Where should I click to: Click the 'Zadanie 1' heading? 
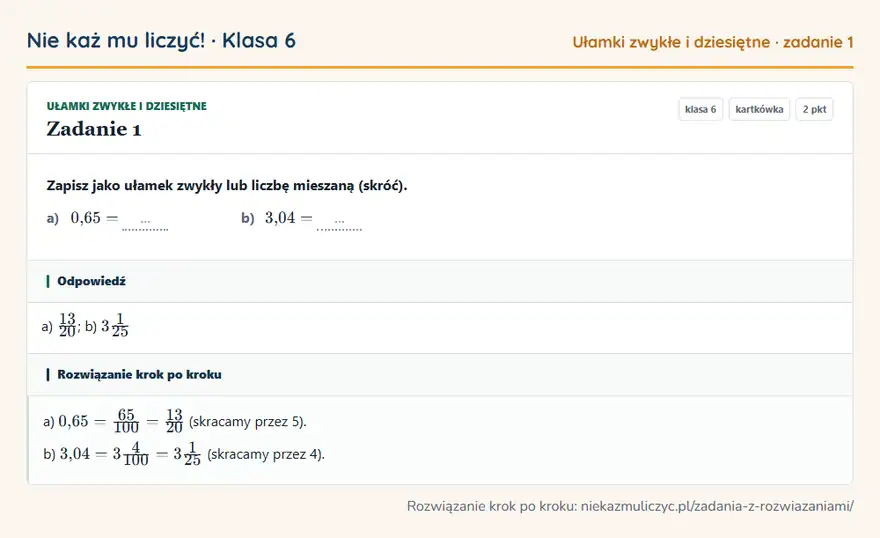pos(94,129)
